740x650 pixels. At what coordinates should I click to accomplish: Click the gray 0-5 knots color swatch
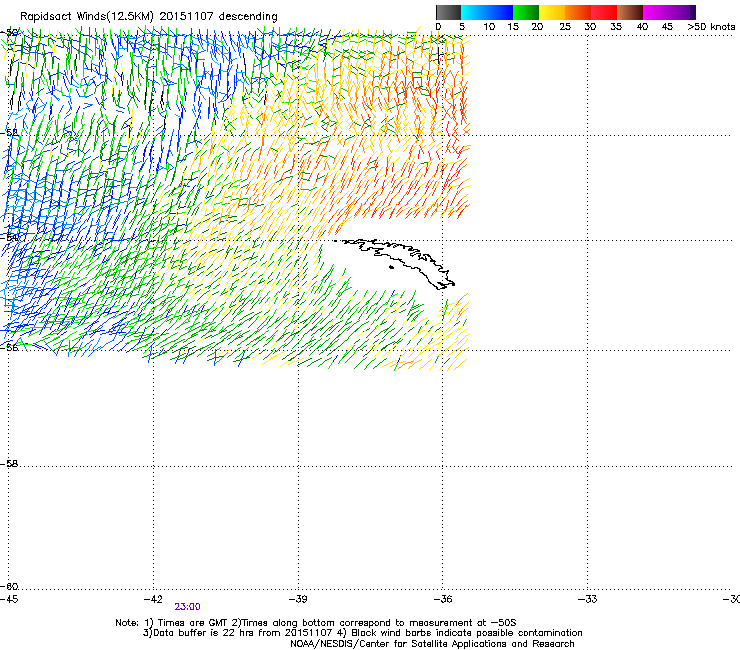point(449,12)
